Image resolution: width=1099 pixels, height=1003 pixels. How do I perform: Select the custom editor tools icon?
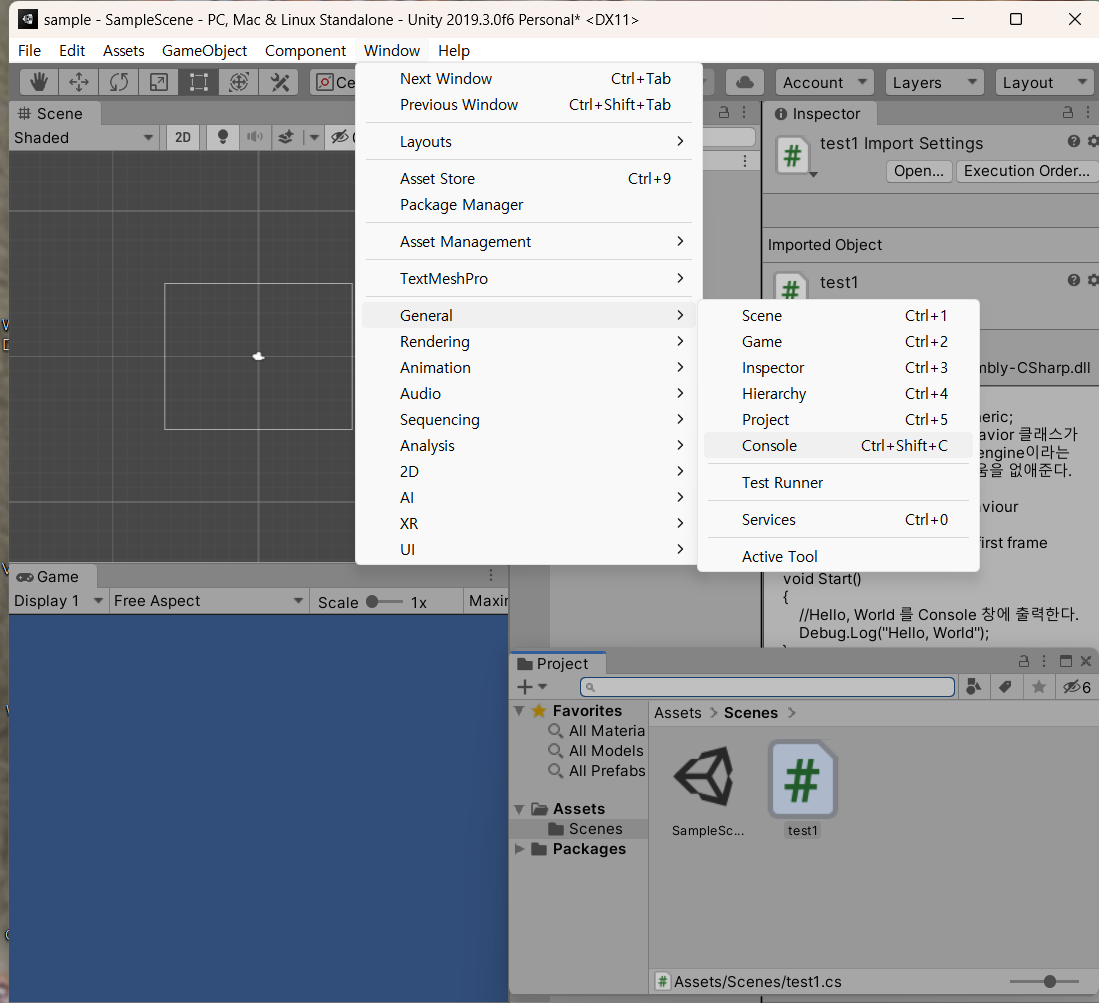[x=279, y=82]
